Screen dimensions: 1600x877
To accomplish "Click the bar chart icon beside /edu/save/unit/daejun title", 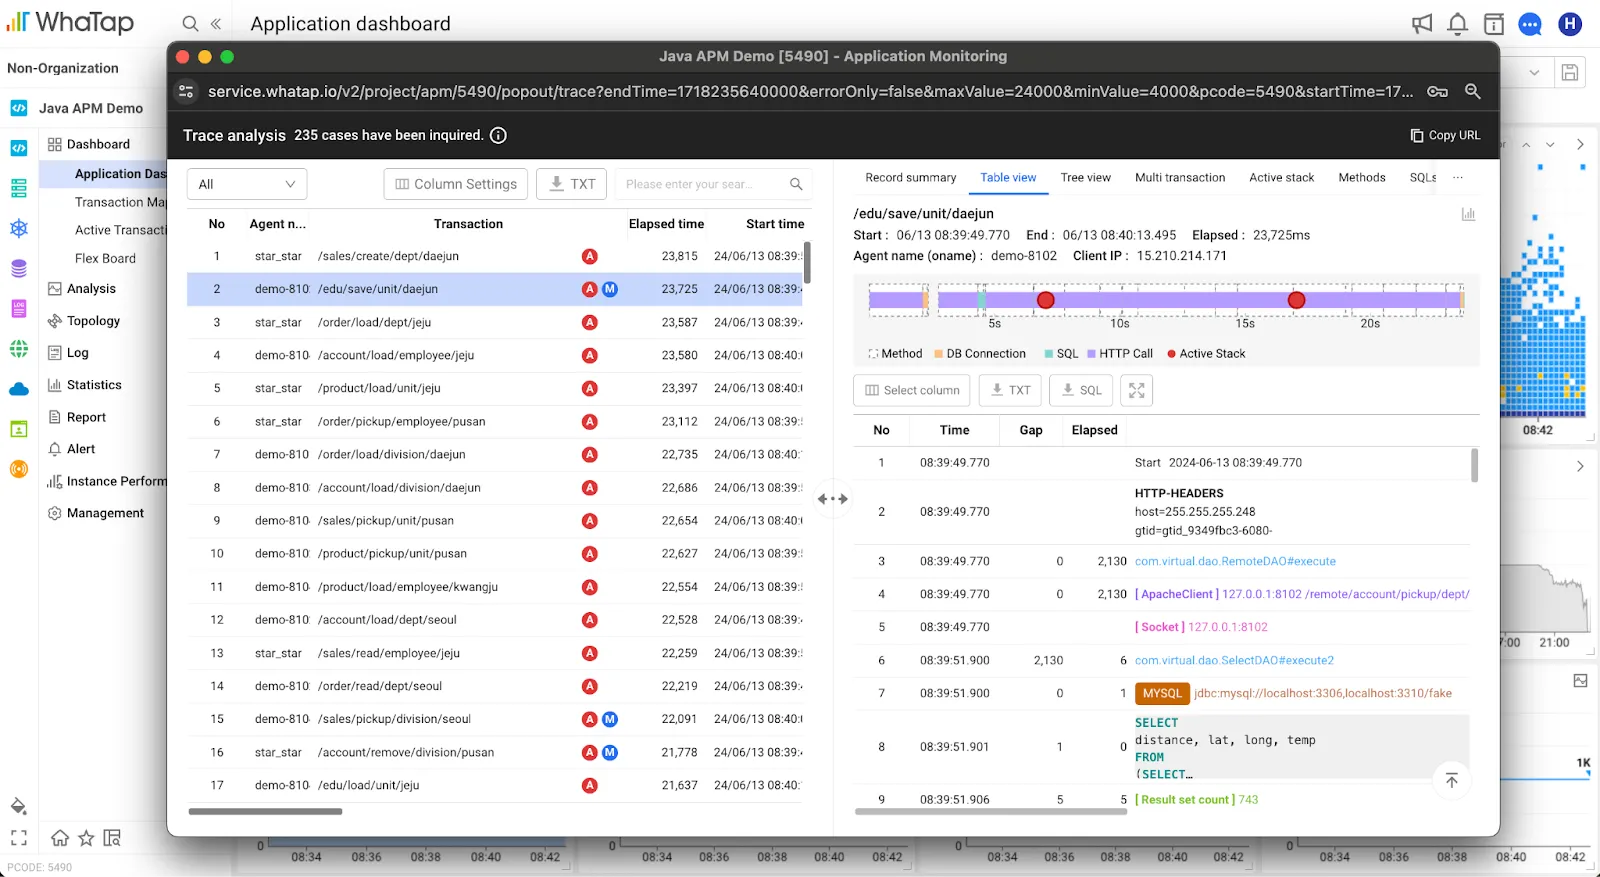I will click(1468, 214).
